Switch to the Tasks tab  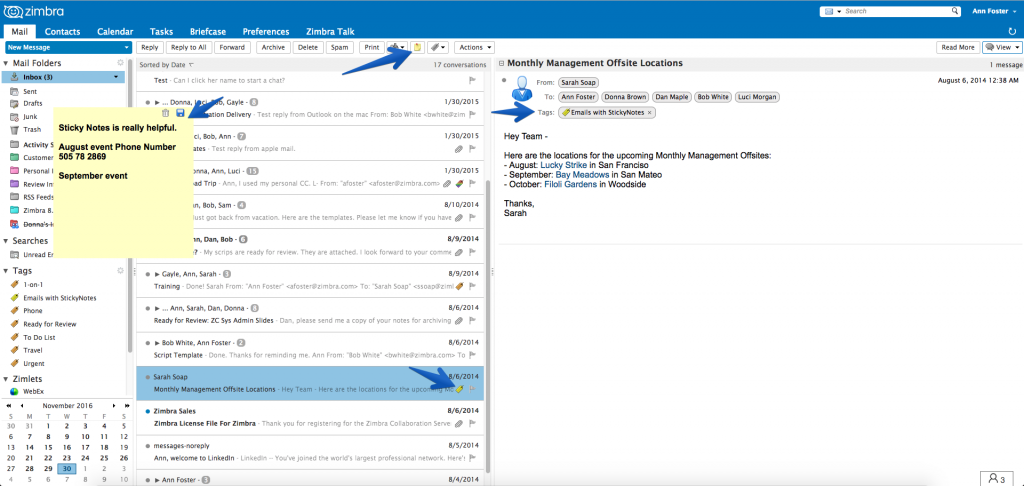coord(161,31)
